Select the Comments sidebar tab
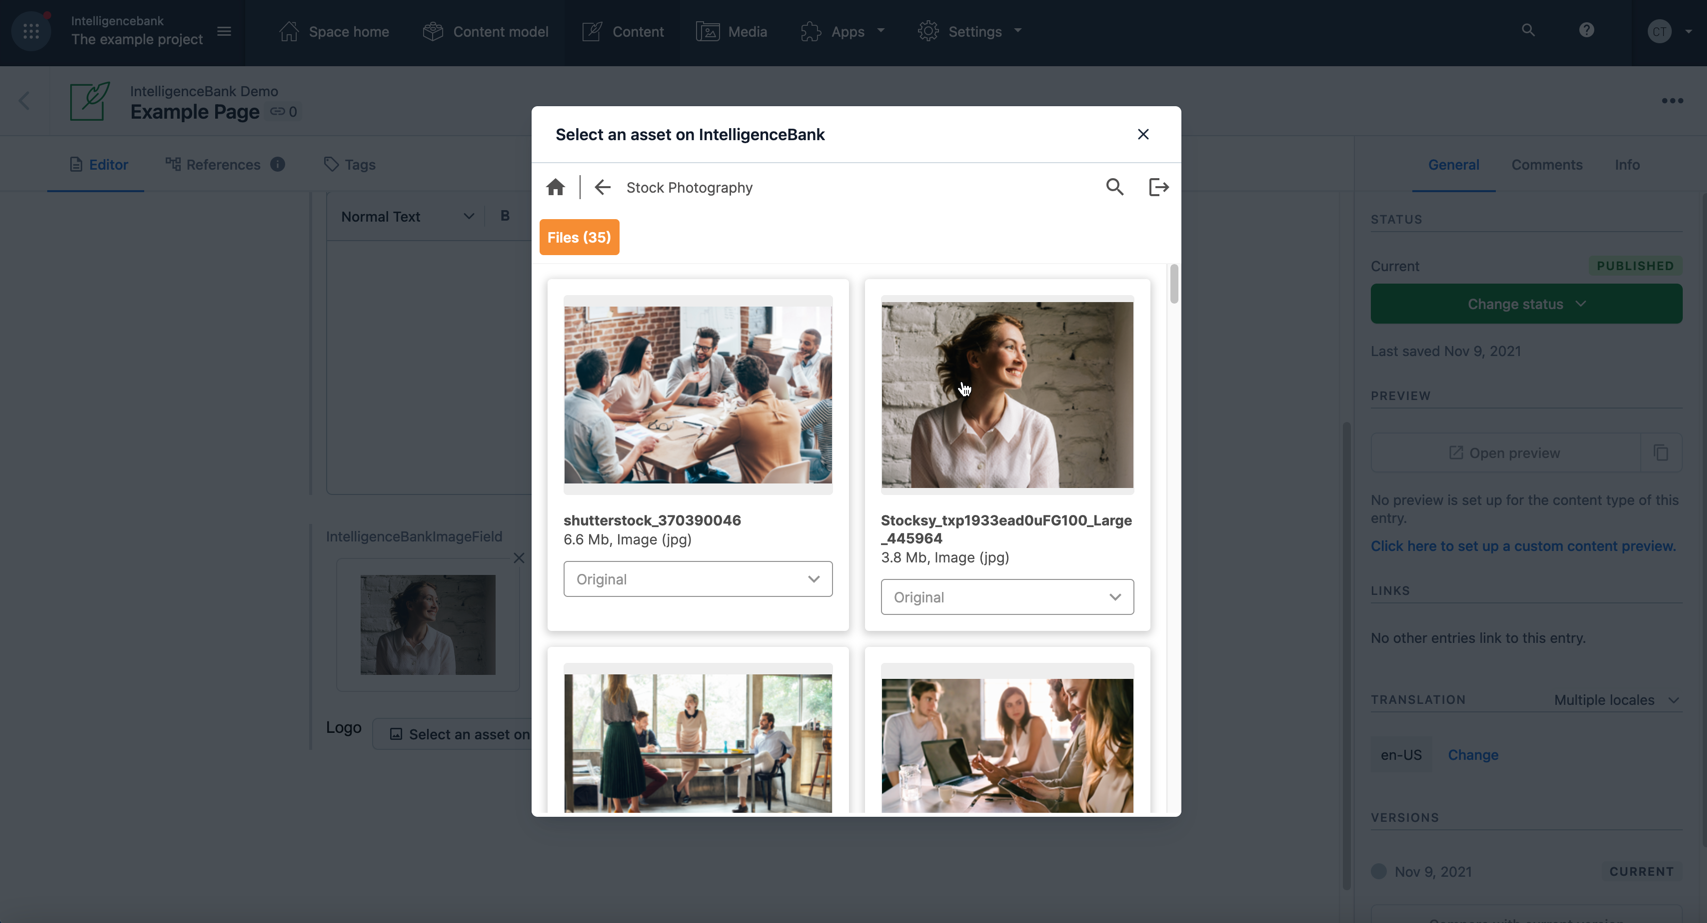1707x923 pixels. (x=1547, y=165)
